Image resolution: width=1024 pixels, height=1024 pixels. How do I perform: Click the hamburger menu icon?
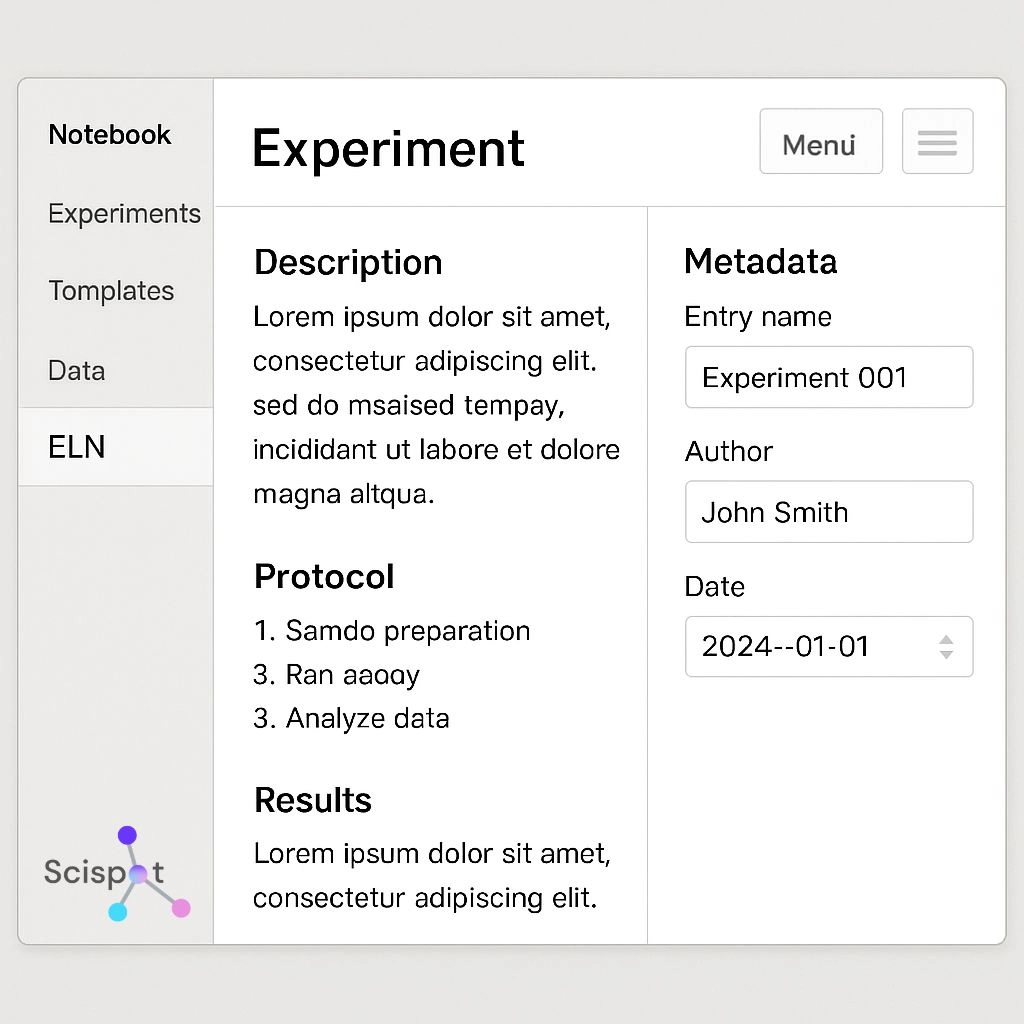[x=937, y=142]
